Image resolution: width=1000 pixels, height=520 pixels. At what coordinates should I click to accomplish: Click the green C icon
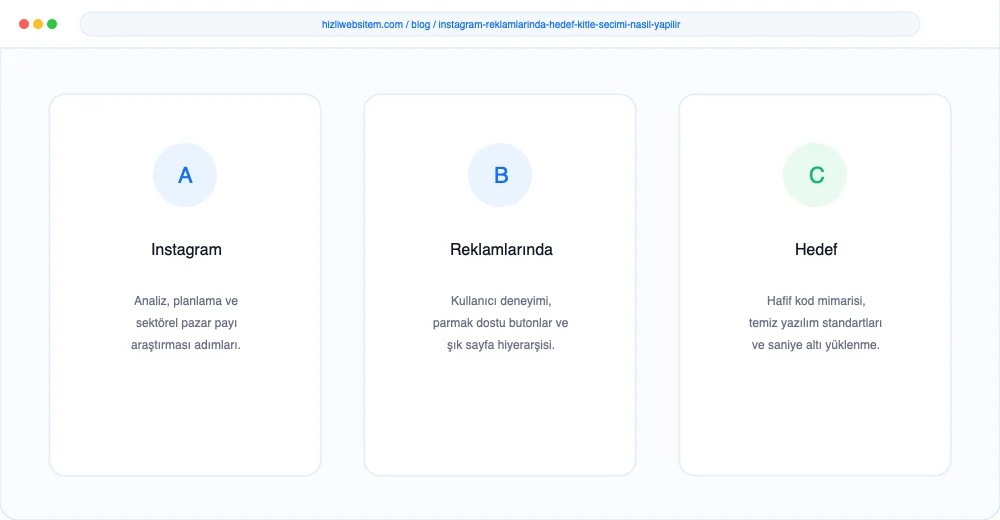pyautogui.click(x=815, y=175)
